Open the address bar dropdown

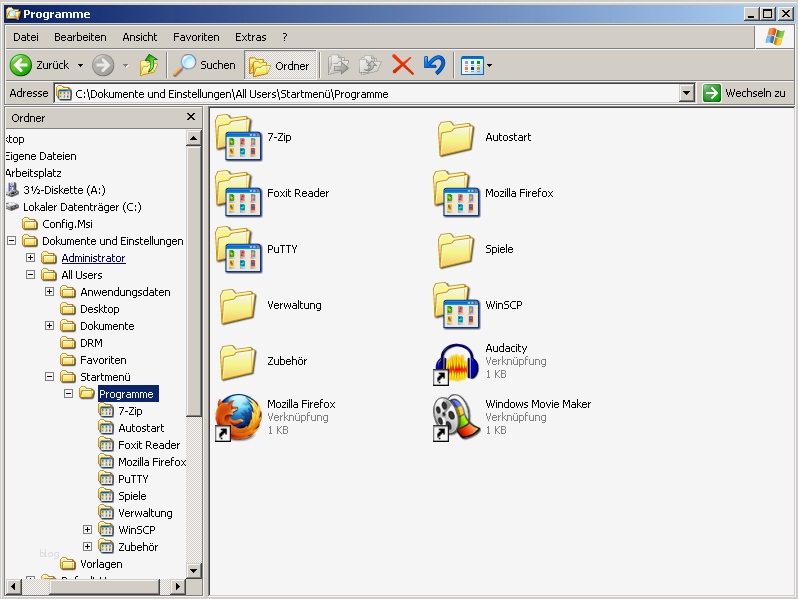tap(687, 93)
